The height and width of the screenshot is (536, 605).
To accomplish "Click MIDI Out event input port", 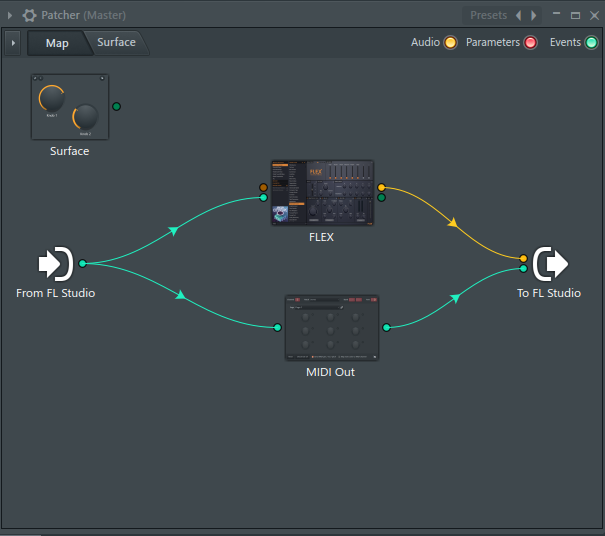I will pos(277,328).
